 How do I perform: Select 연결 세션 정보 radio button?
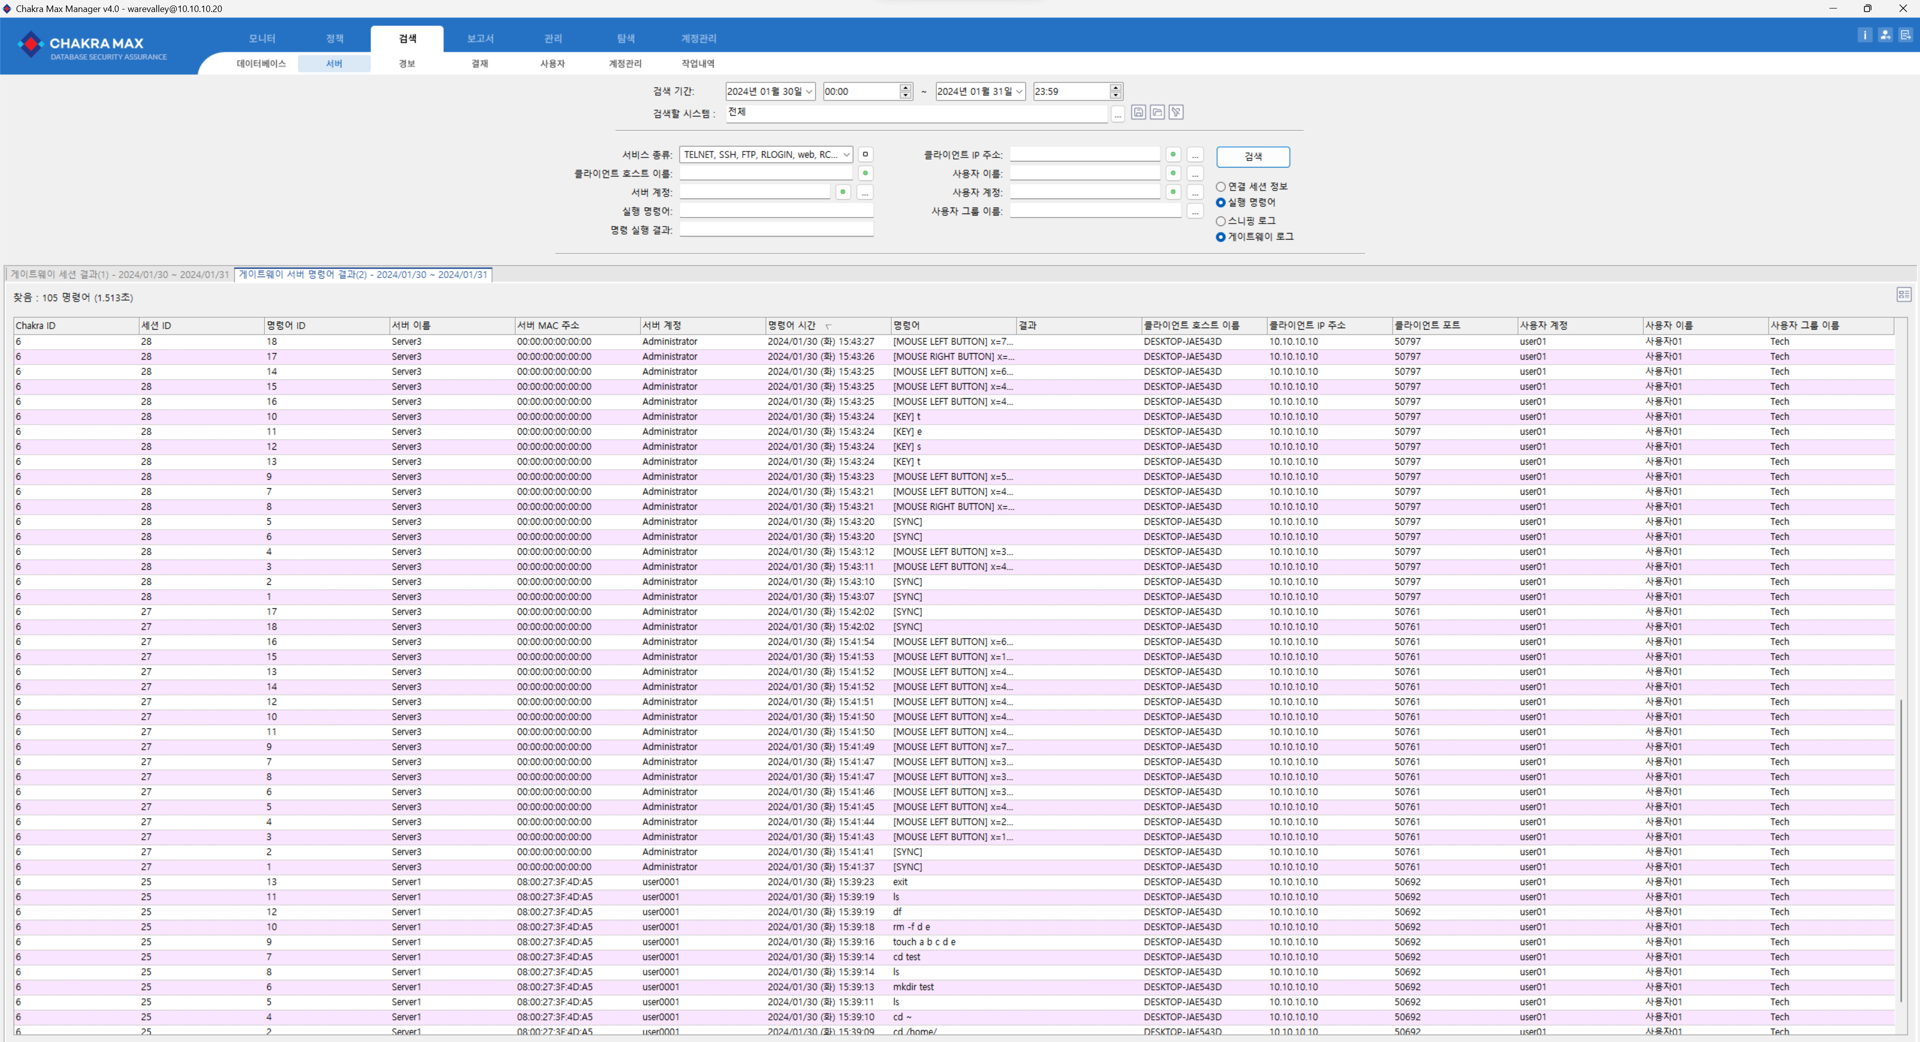(1221, 187)
